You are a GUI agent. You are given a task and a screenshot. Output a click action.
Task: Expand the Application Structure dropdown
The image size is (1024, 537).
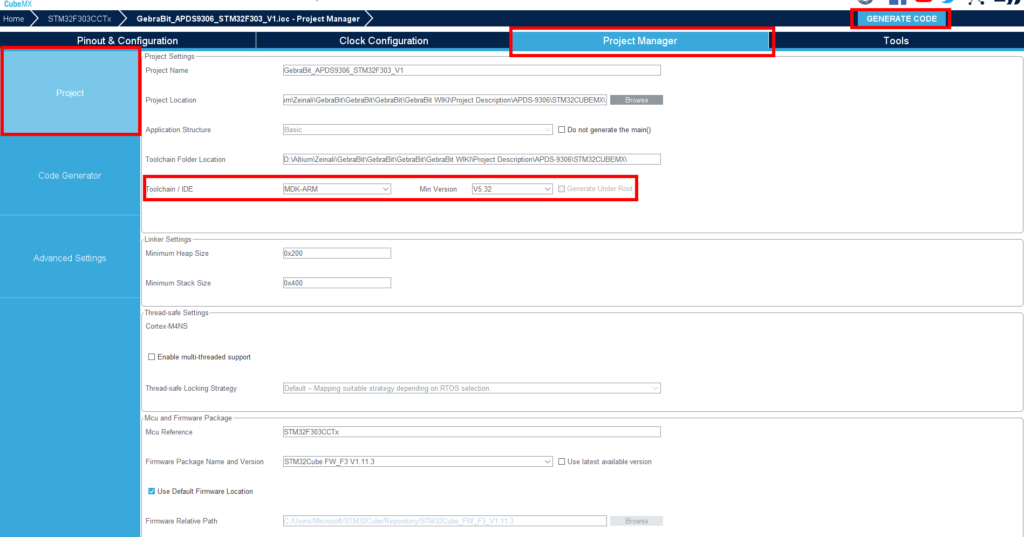point(417,129)
